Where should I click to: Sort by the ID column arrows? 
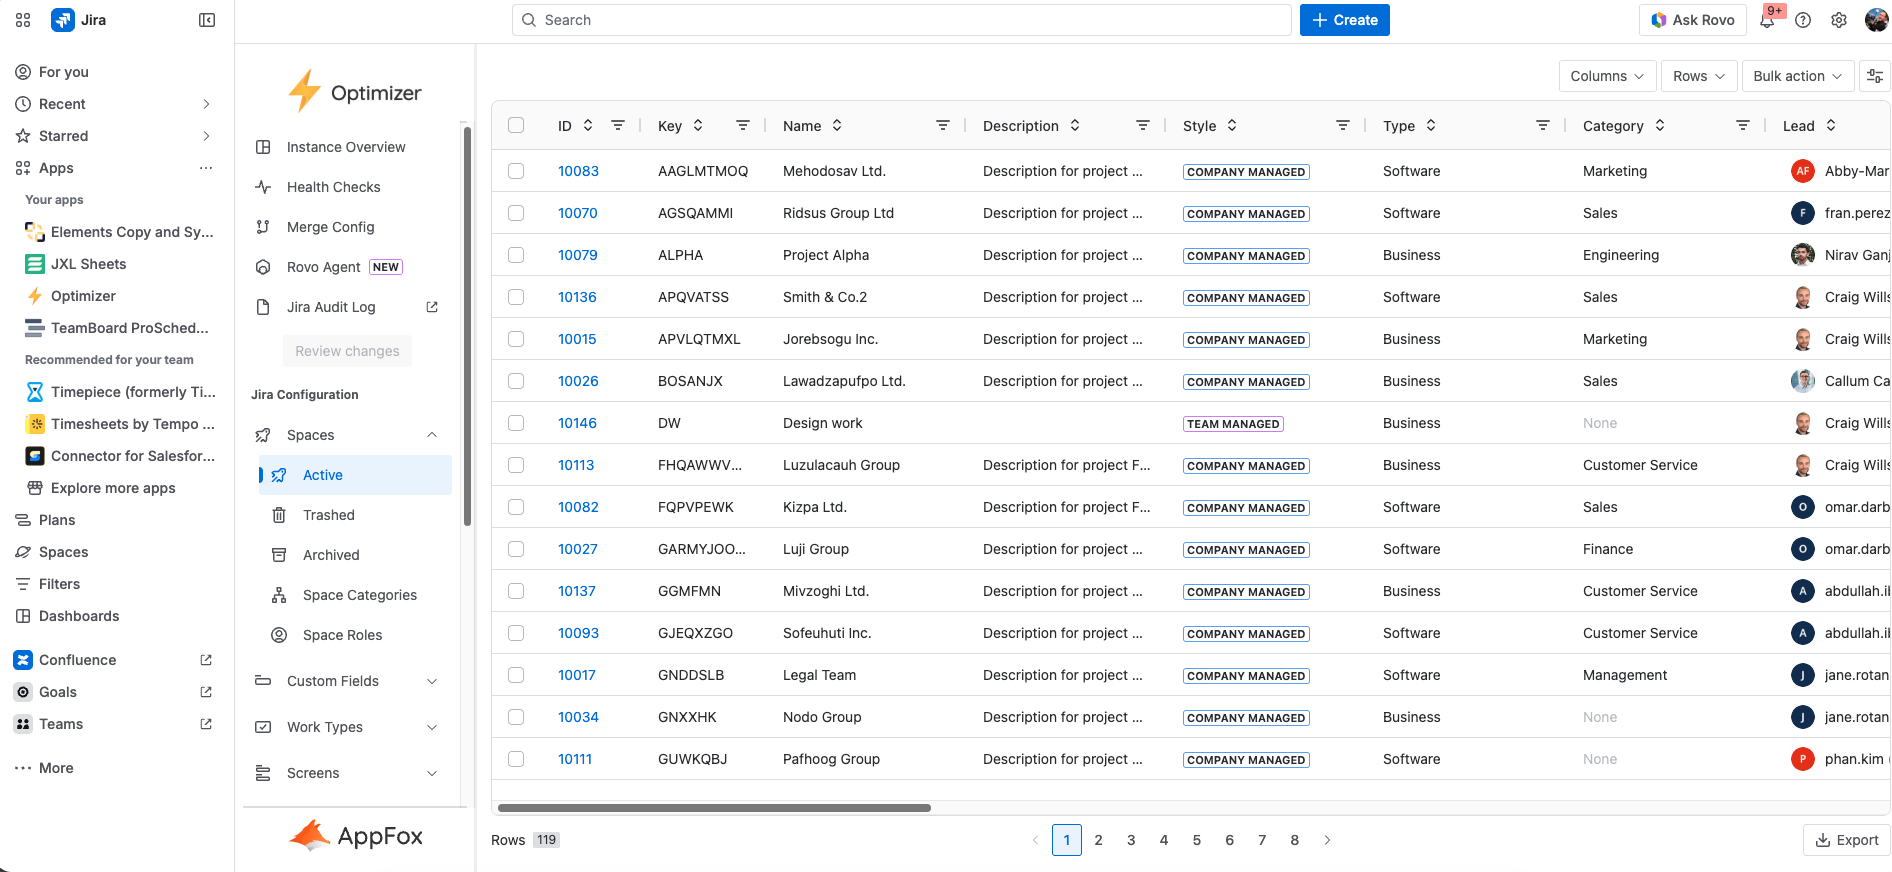pyautogui.click(x=588, y=125)
